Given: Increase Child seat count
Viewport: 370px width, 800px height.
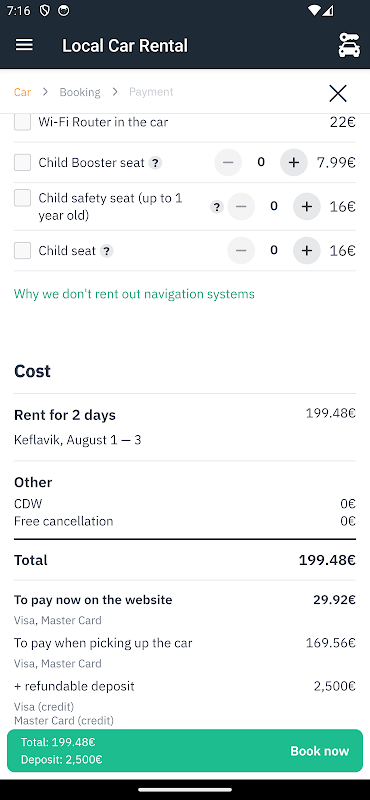Looking at the screenshot, I should click(x=306, y=250).
